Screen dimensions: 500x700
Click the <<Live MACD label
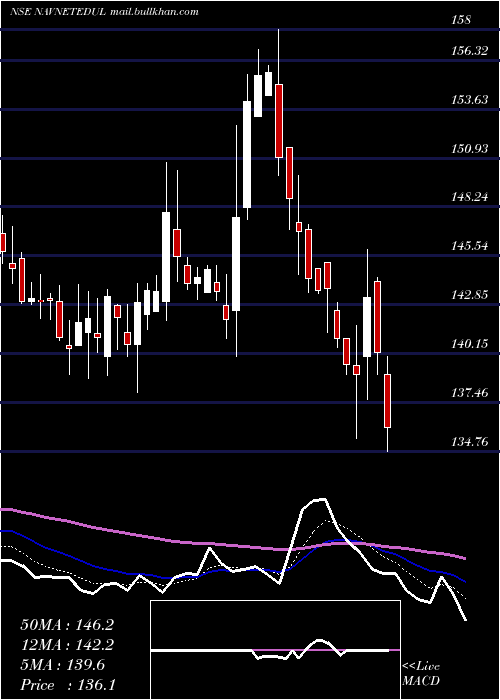(x=421, y=673)
